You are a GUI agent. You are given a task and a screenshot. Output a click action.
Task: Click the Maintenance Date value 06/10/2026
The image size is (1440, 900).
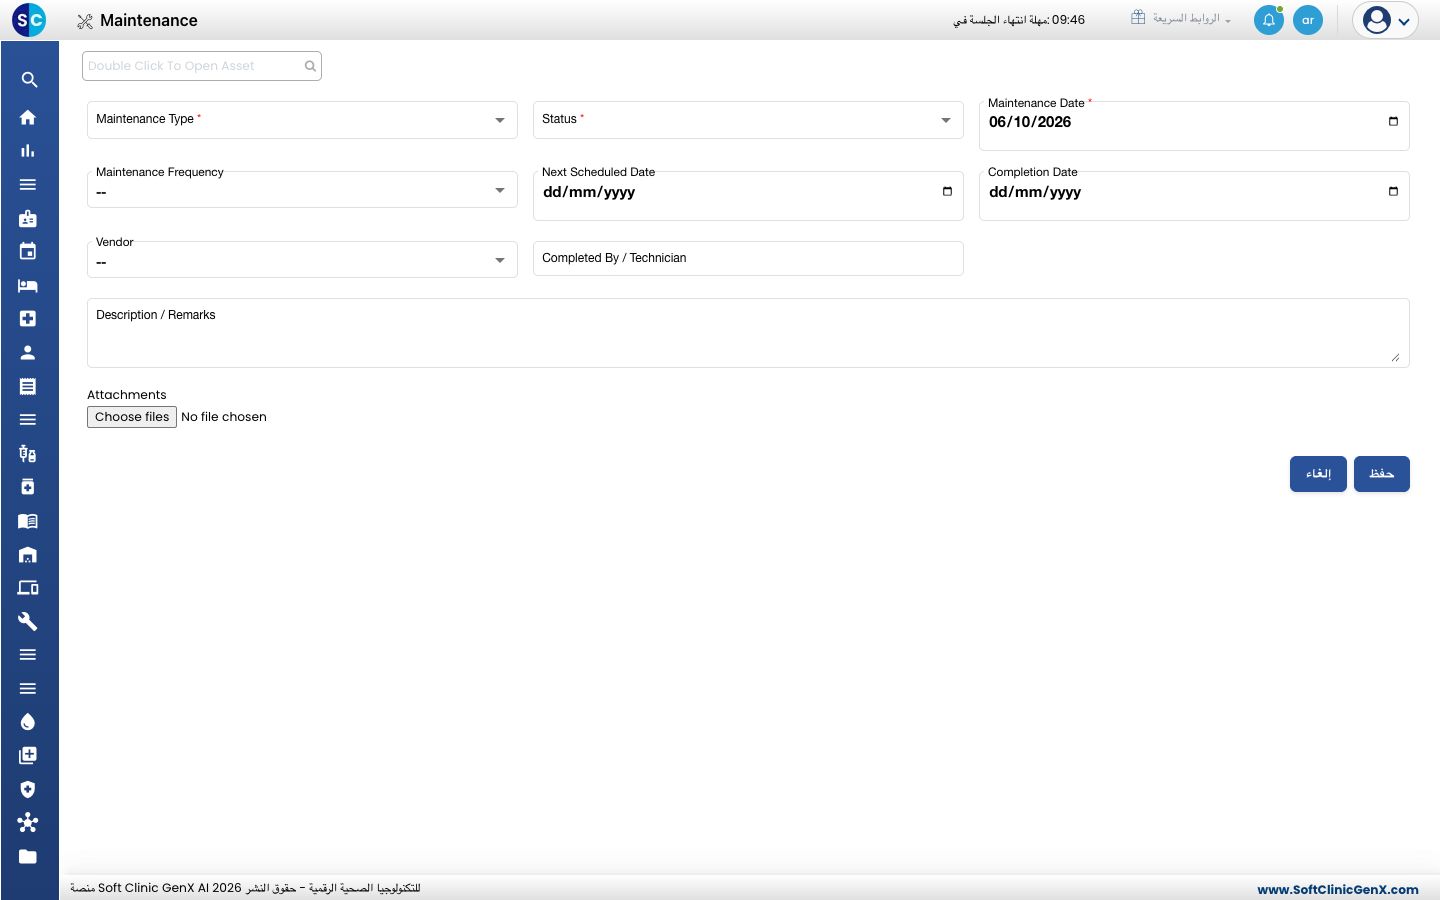(x=1030, y=122)
